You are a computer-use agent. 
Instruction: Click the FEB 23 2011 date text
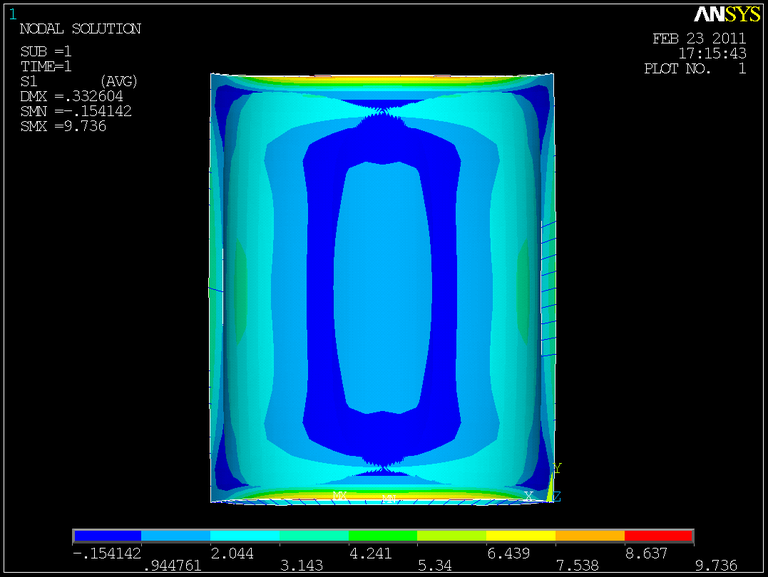(x=699, y=39)
